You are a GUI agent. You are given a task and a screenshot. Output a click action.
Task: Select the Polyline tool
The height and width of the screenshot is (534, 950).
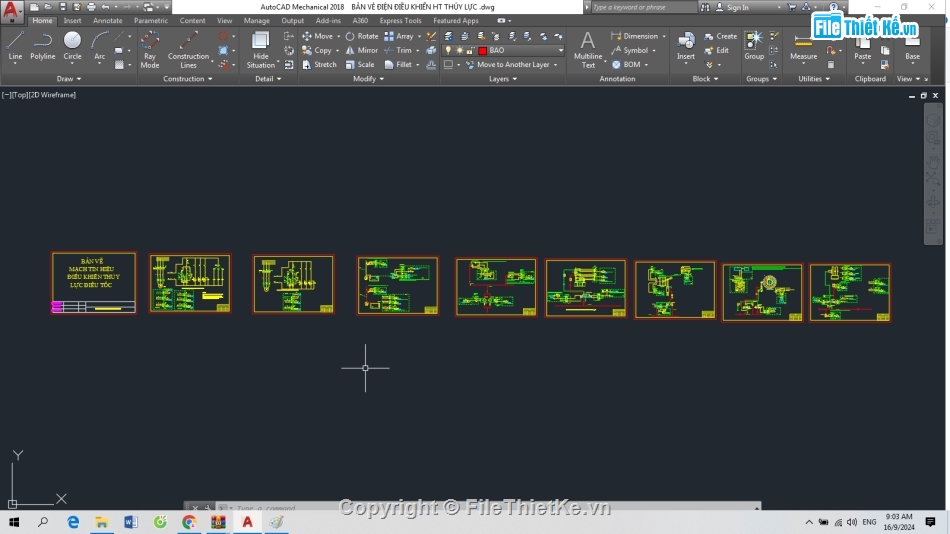pyautogui.click(x=42, y=46)
